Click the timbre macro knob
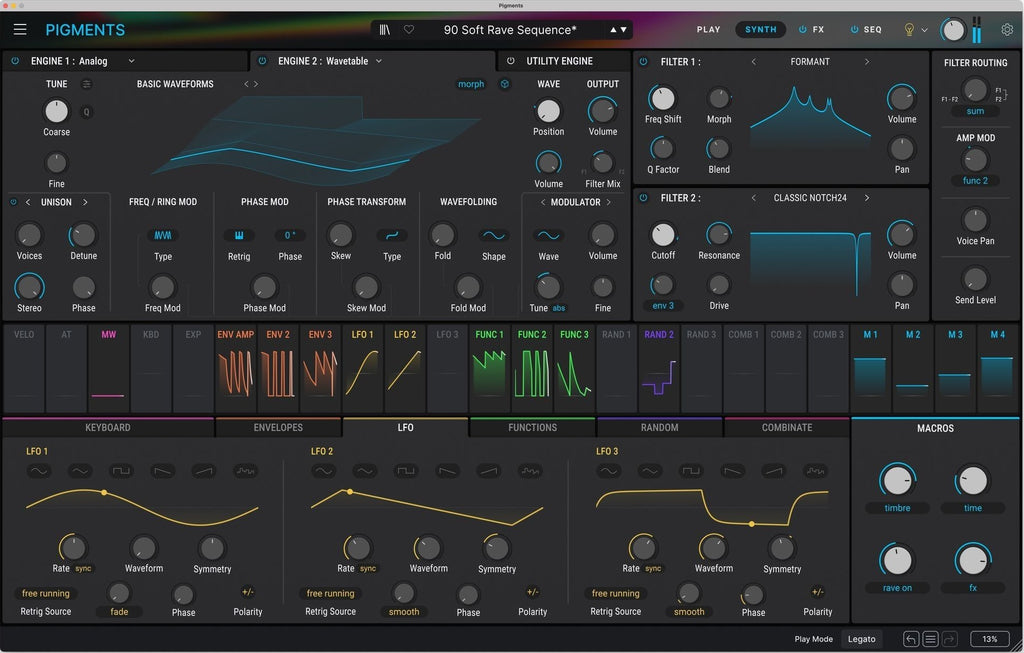 click(x=897, y=481)
